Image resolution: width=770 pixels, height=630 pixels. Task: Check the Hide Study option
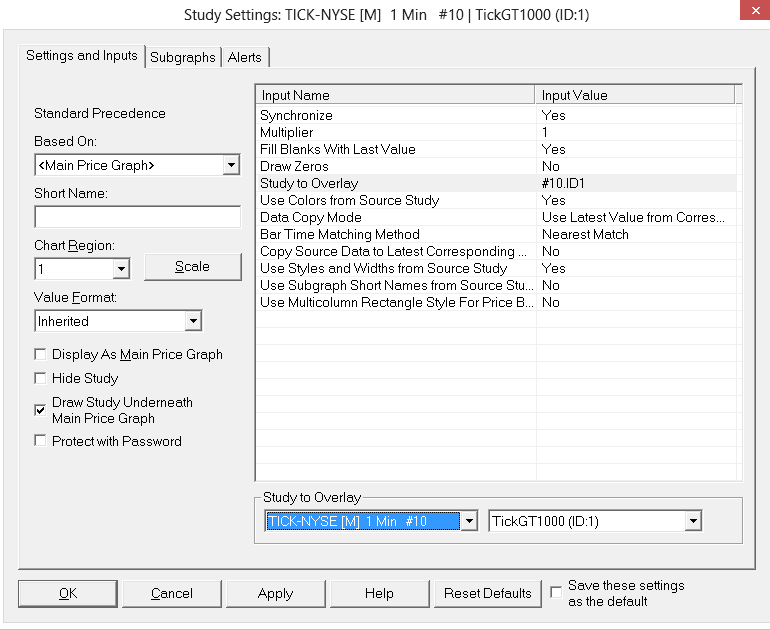[41, 378]
